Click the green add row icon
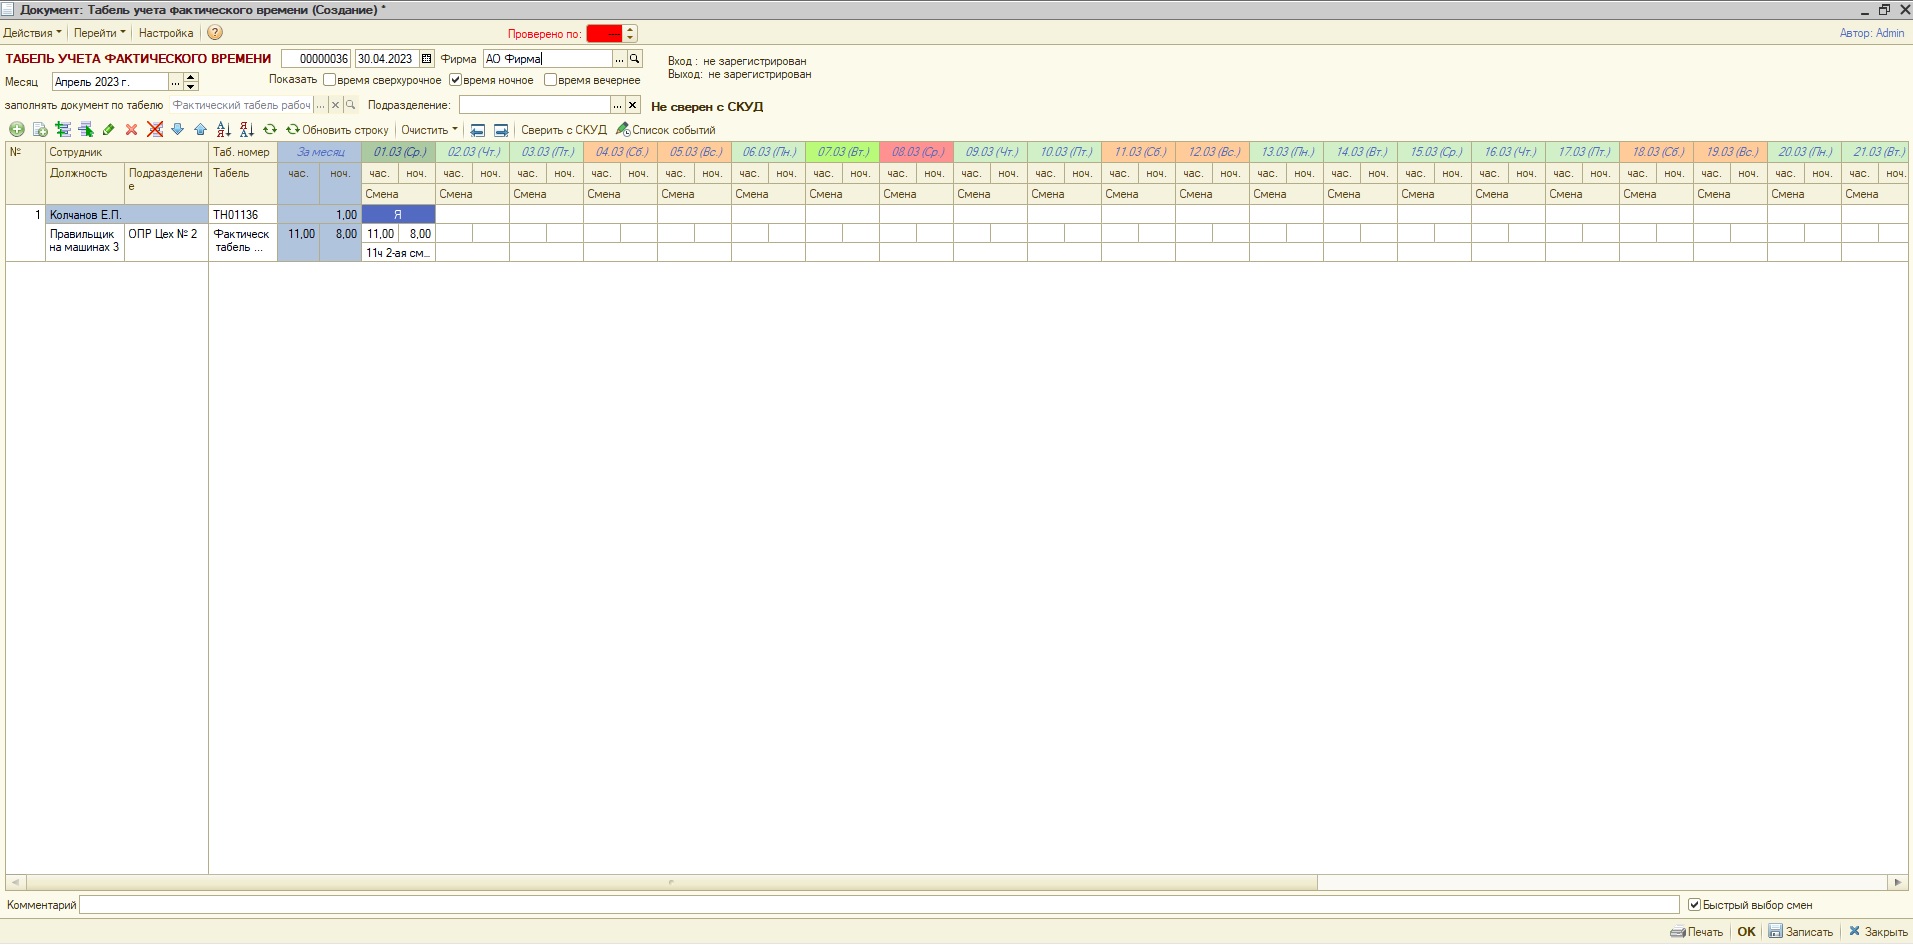Screen dimensions: 1913x945 click(17, 130)
